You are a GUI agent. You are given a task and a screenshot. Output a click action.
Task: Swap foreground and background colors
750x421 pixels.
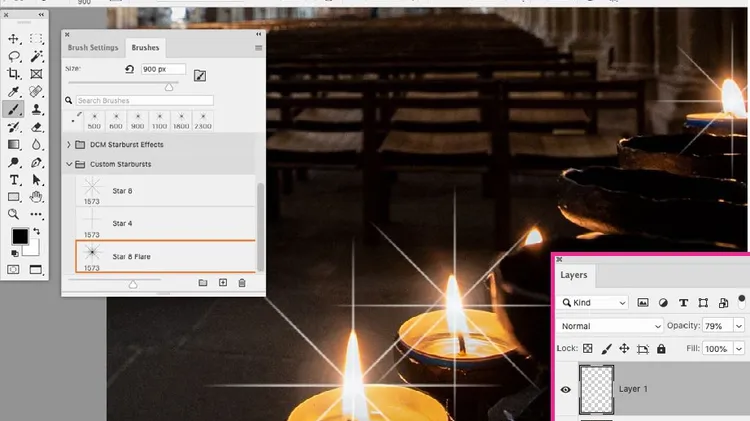(36, 231)
